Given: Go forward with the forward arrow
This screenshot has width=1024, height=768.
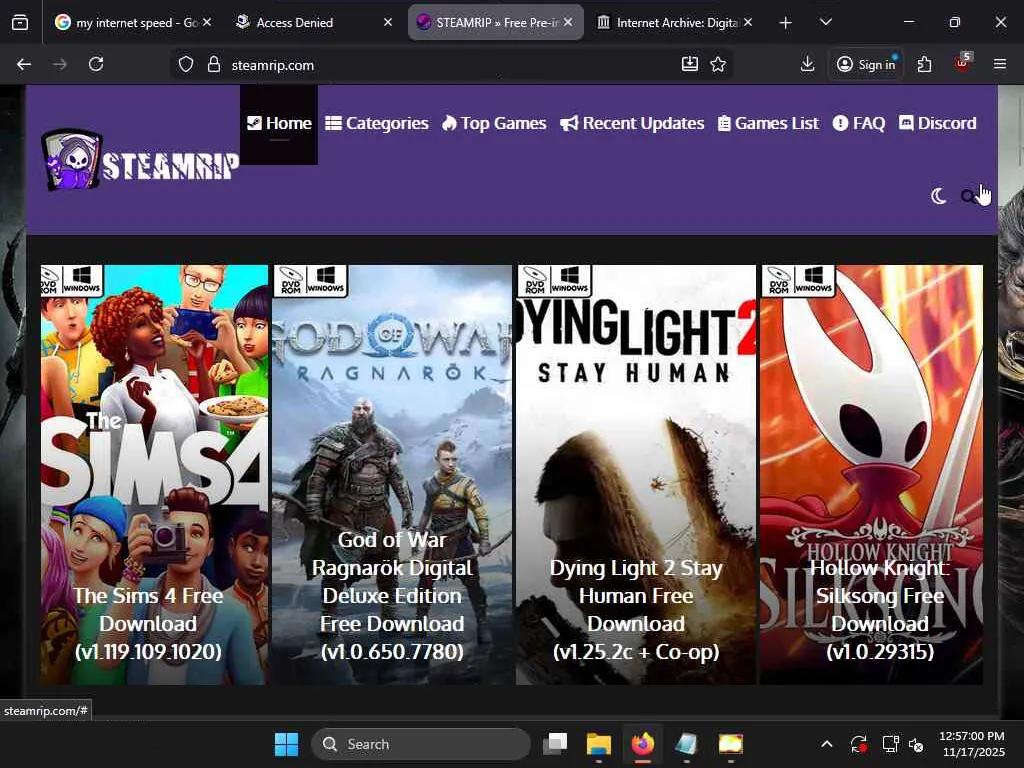Looking at the screenshot, I should click(59, 64).
